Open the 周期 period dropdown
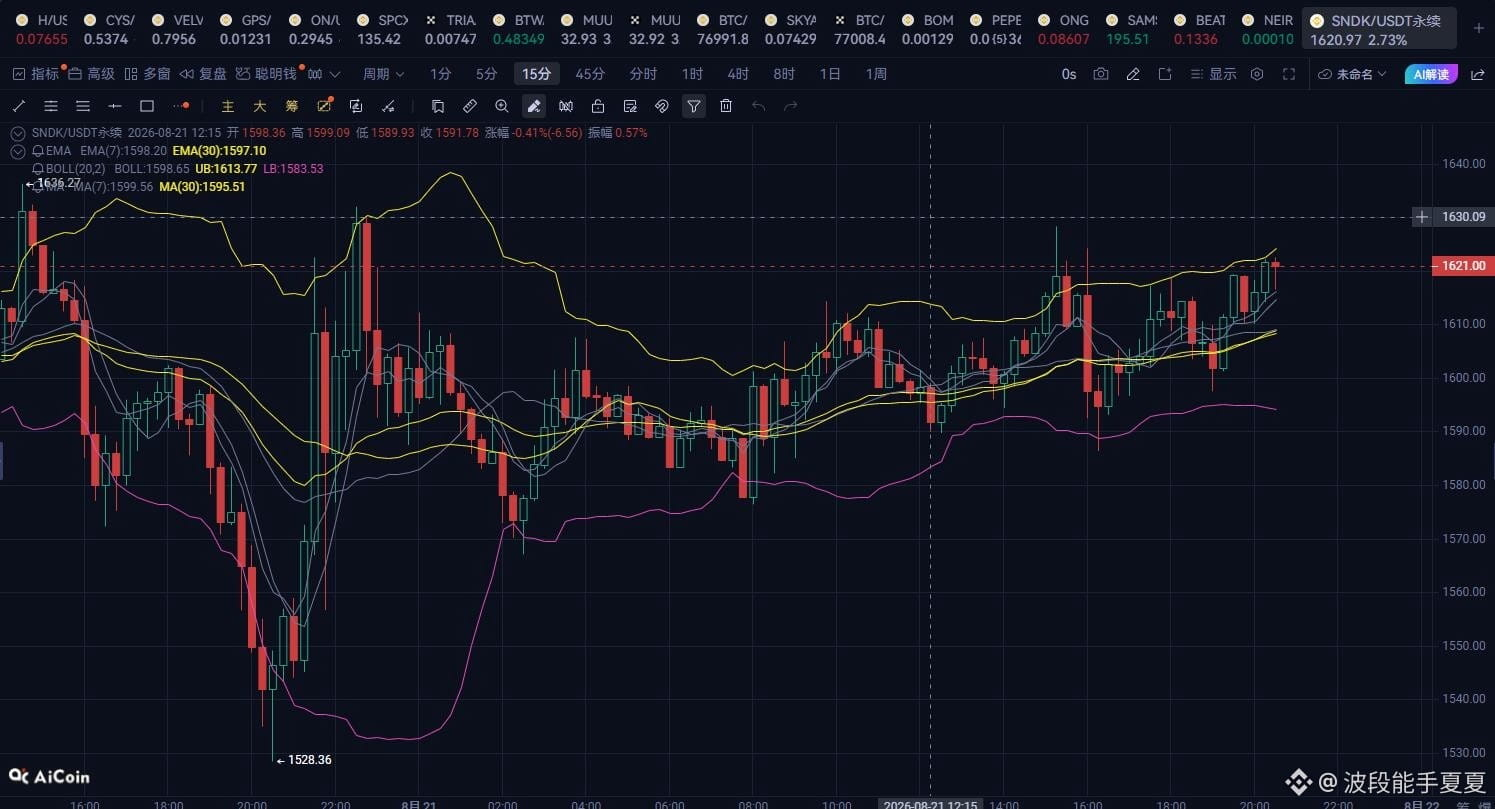Viewport: 1495px width, 809px height. pyautogui.click(x=383, y=74)
